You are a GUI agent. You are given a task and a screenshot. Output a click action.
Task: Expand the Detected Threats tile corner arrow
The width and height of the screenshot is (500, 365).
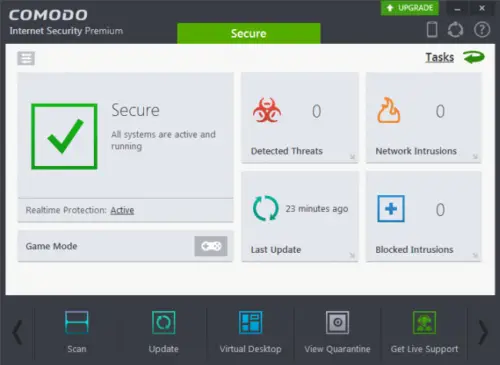pos(352,157)
